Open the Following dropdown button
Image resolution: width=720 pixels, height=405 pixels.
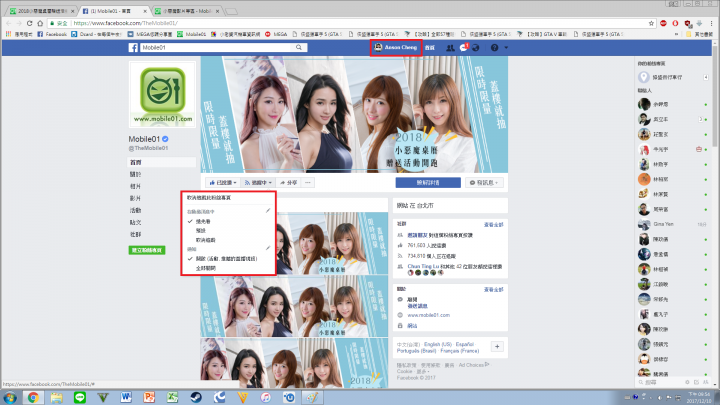click(258, 183)
